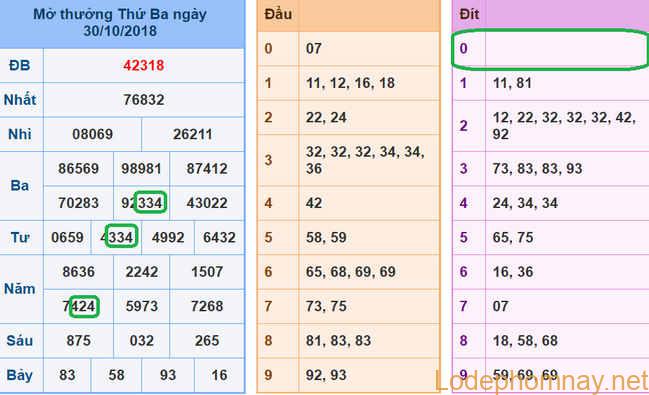Select fourth prize number 4334
649x395 pixels.
point(117,237)
